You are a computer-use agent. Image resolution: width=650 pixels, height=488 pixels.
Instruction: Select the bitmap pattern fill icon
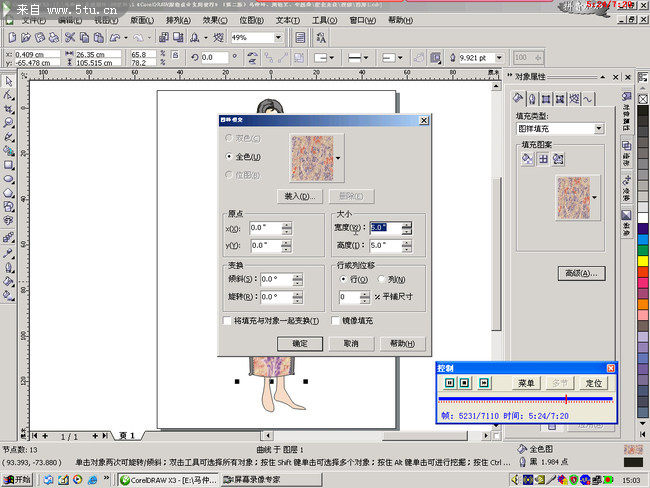pyautogui.click(x=559, y=159)
